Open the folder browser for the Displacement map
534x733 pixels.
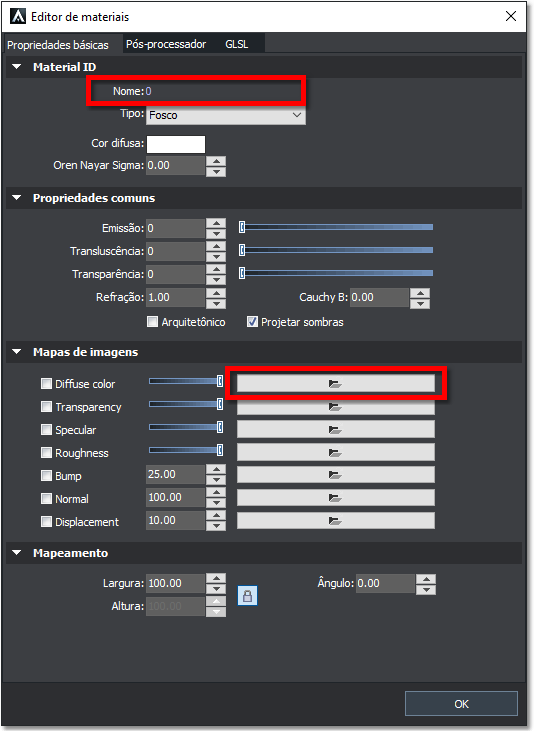335,520
